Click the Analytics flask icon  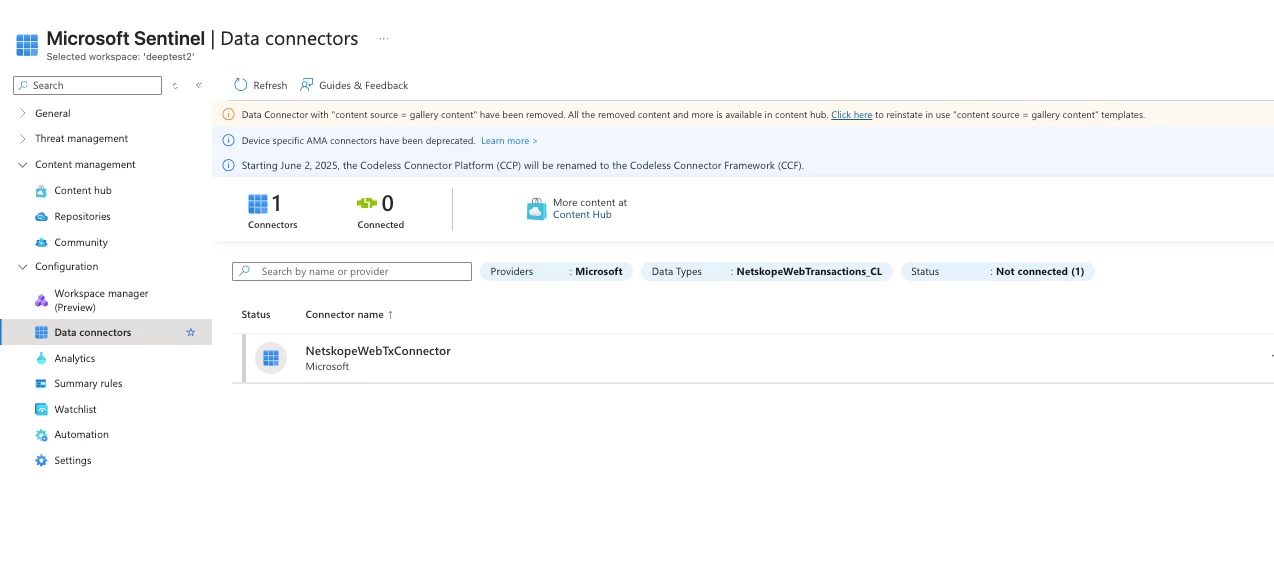click(41, 358)
